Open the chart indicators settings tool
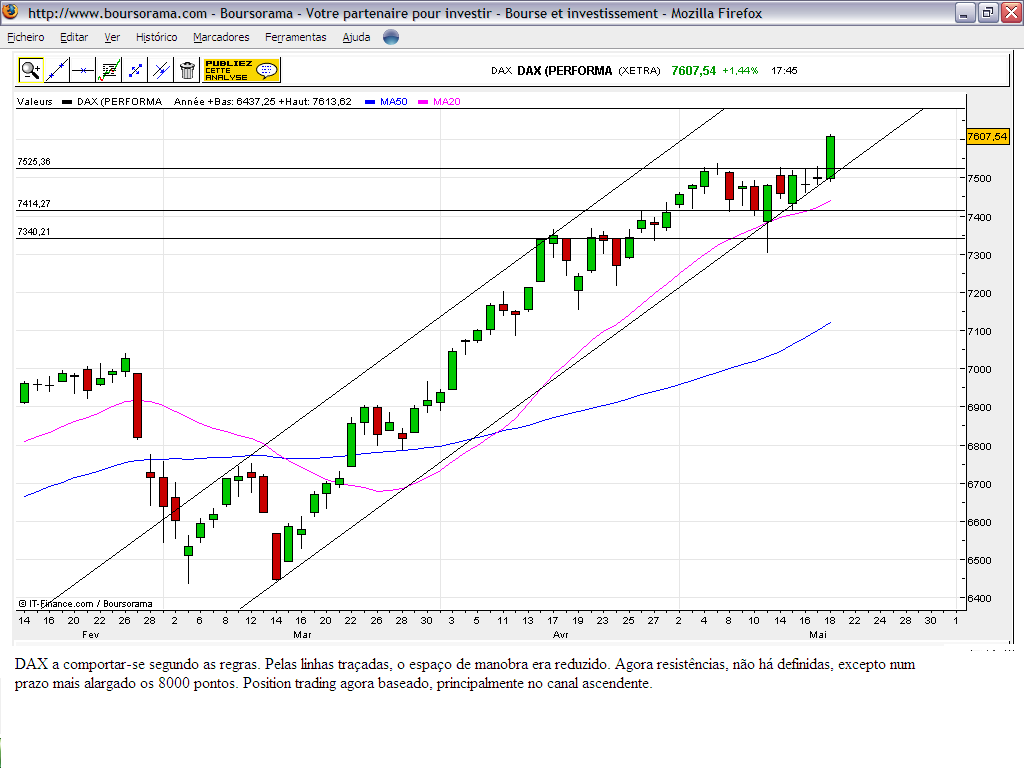The width and height of the screenshot is (1024, 768). [x=109, y=70]
